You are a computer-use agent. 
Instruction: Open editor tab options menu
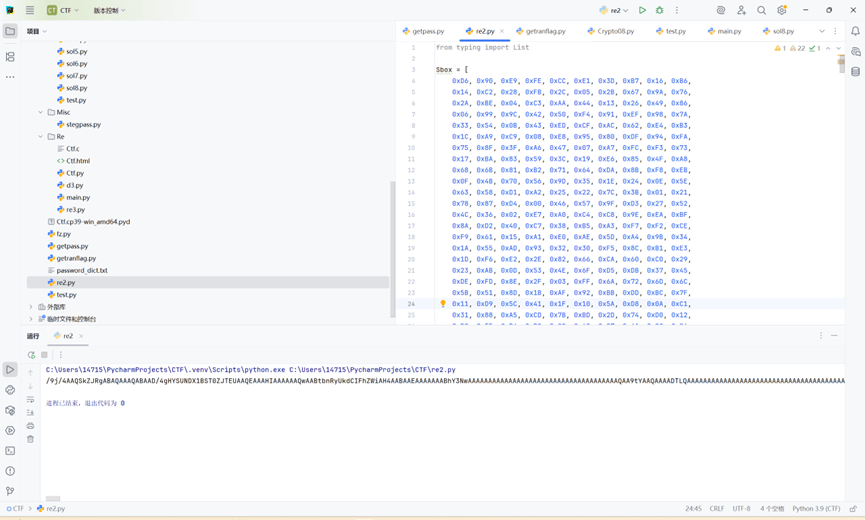[835, 31]
